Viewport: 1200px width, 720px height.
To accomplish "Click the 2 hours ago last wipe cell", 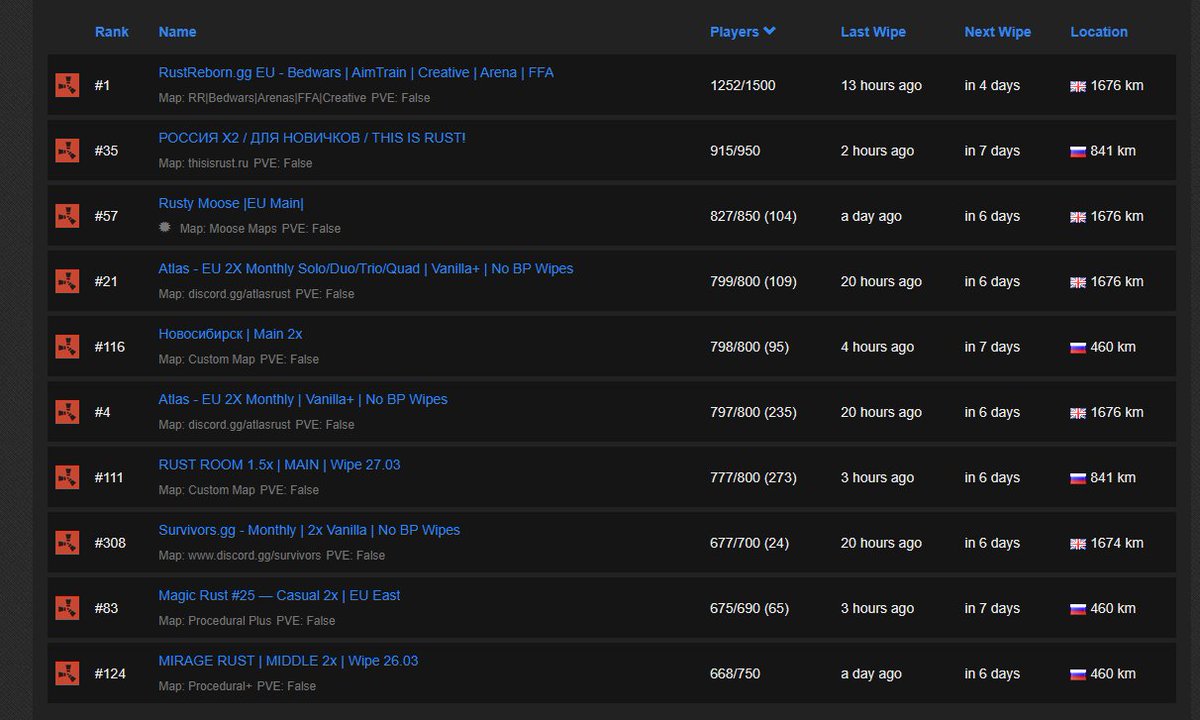I will tap(877, 151).
